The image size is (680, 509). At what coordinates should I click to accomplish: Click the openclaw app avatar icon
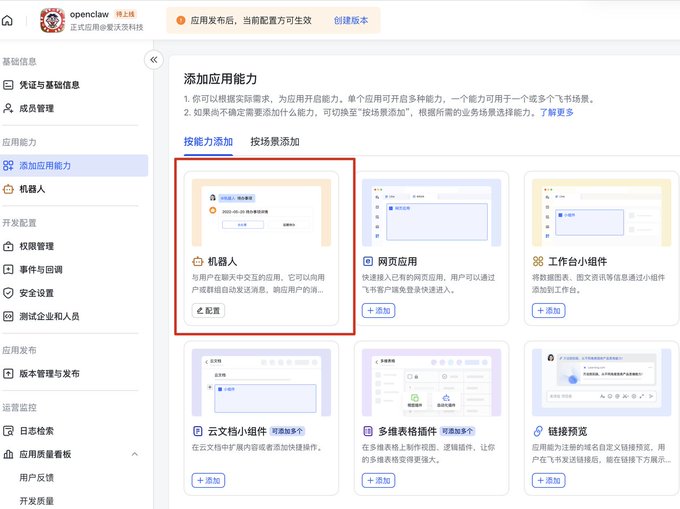coord(52,20)
